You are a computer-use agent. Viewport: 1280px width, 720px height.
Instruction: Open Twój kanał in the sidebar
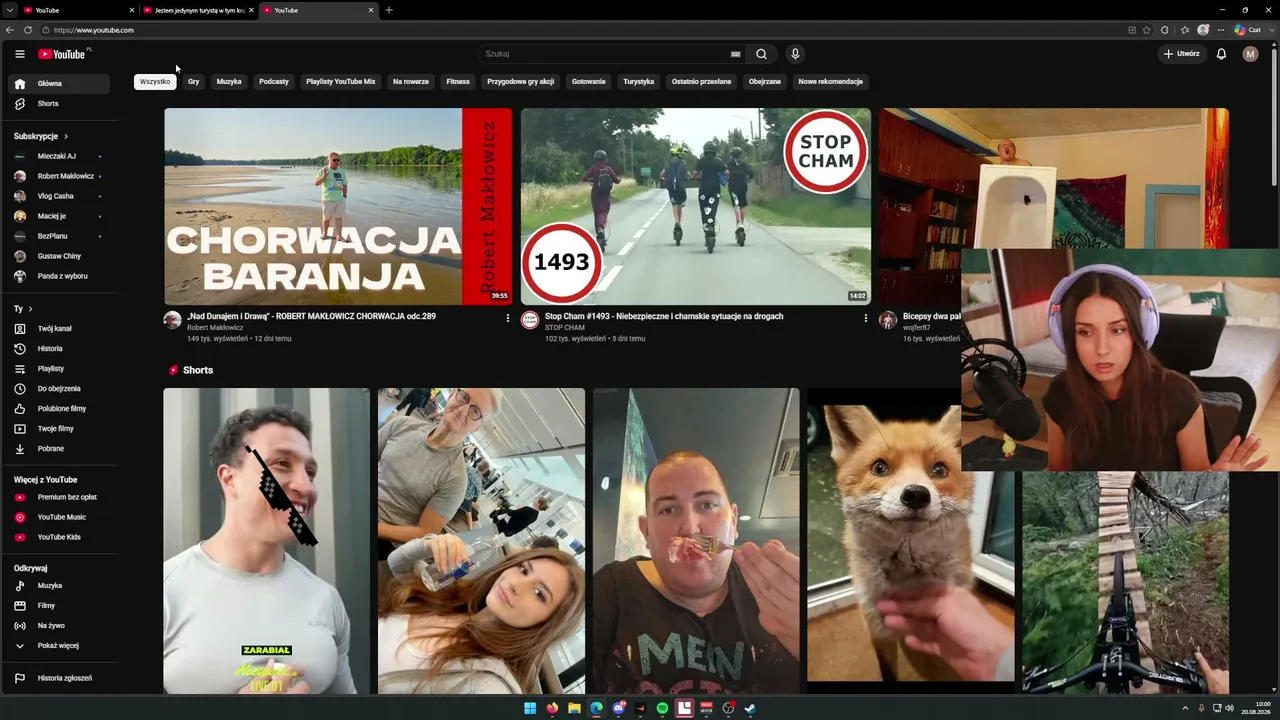coord(60,329)
